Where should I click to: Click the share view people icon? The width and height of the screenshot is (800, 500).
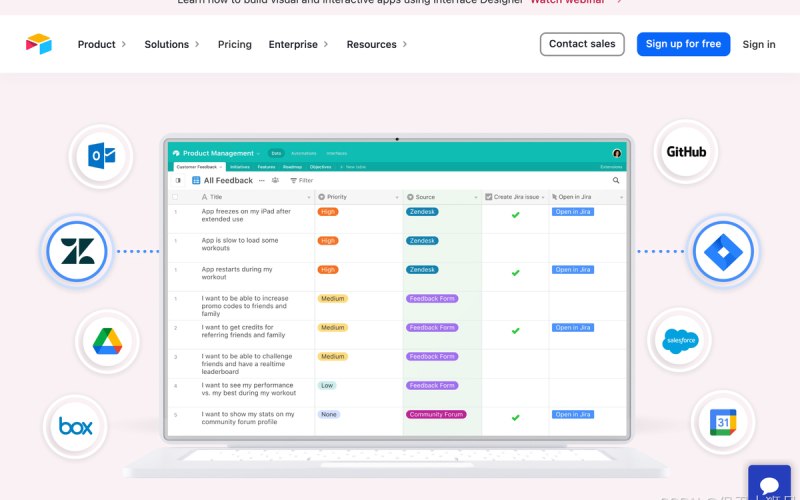pyautogui.click(x=276, y=180)
